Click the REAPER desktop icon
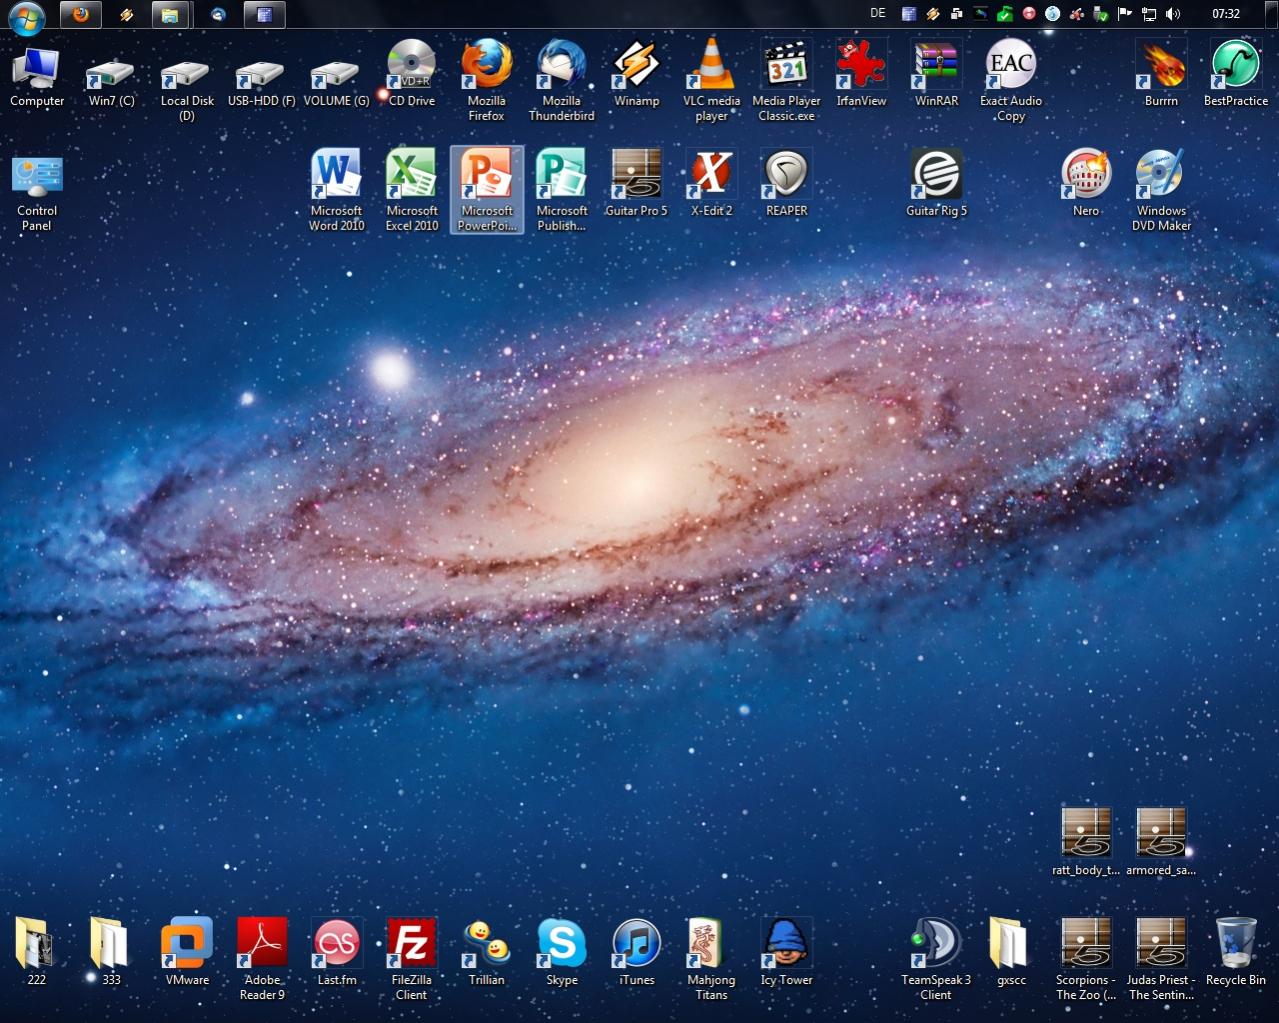This screenshot has height=1023, width=1279. [786, 176]
